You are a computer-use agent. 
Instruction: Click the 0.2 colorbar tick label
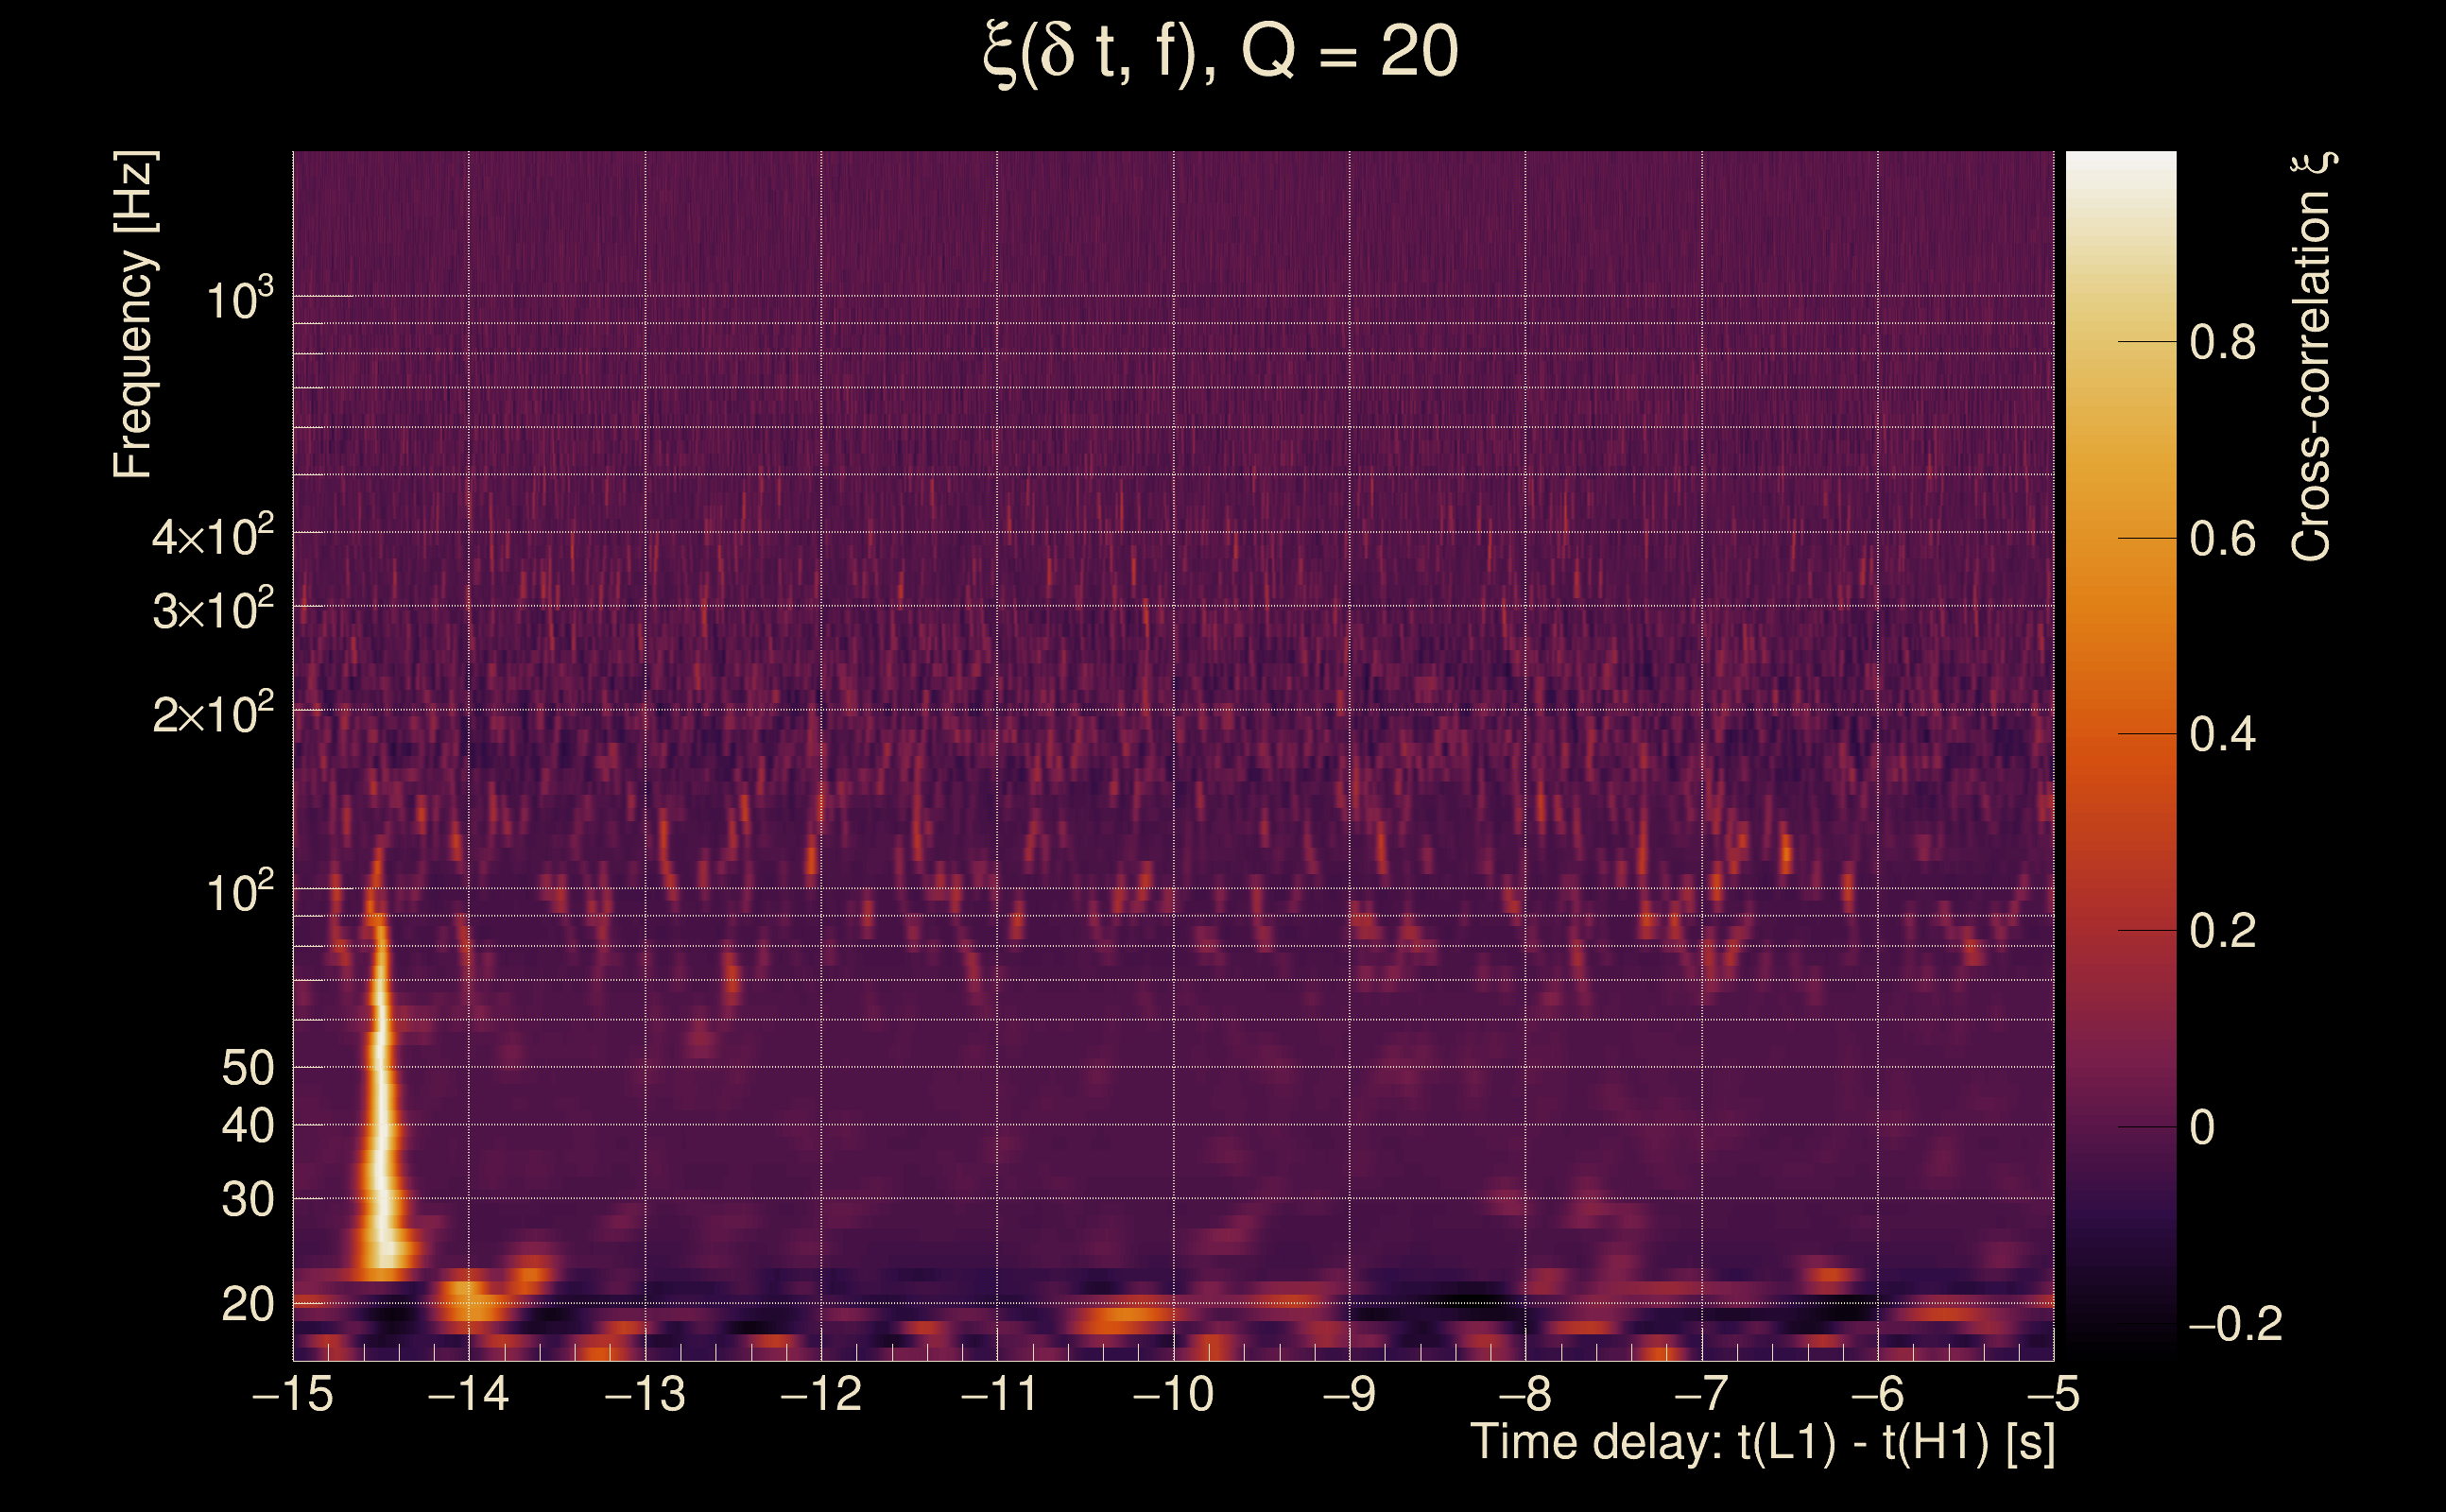(x=2222, y=932)
